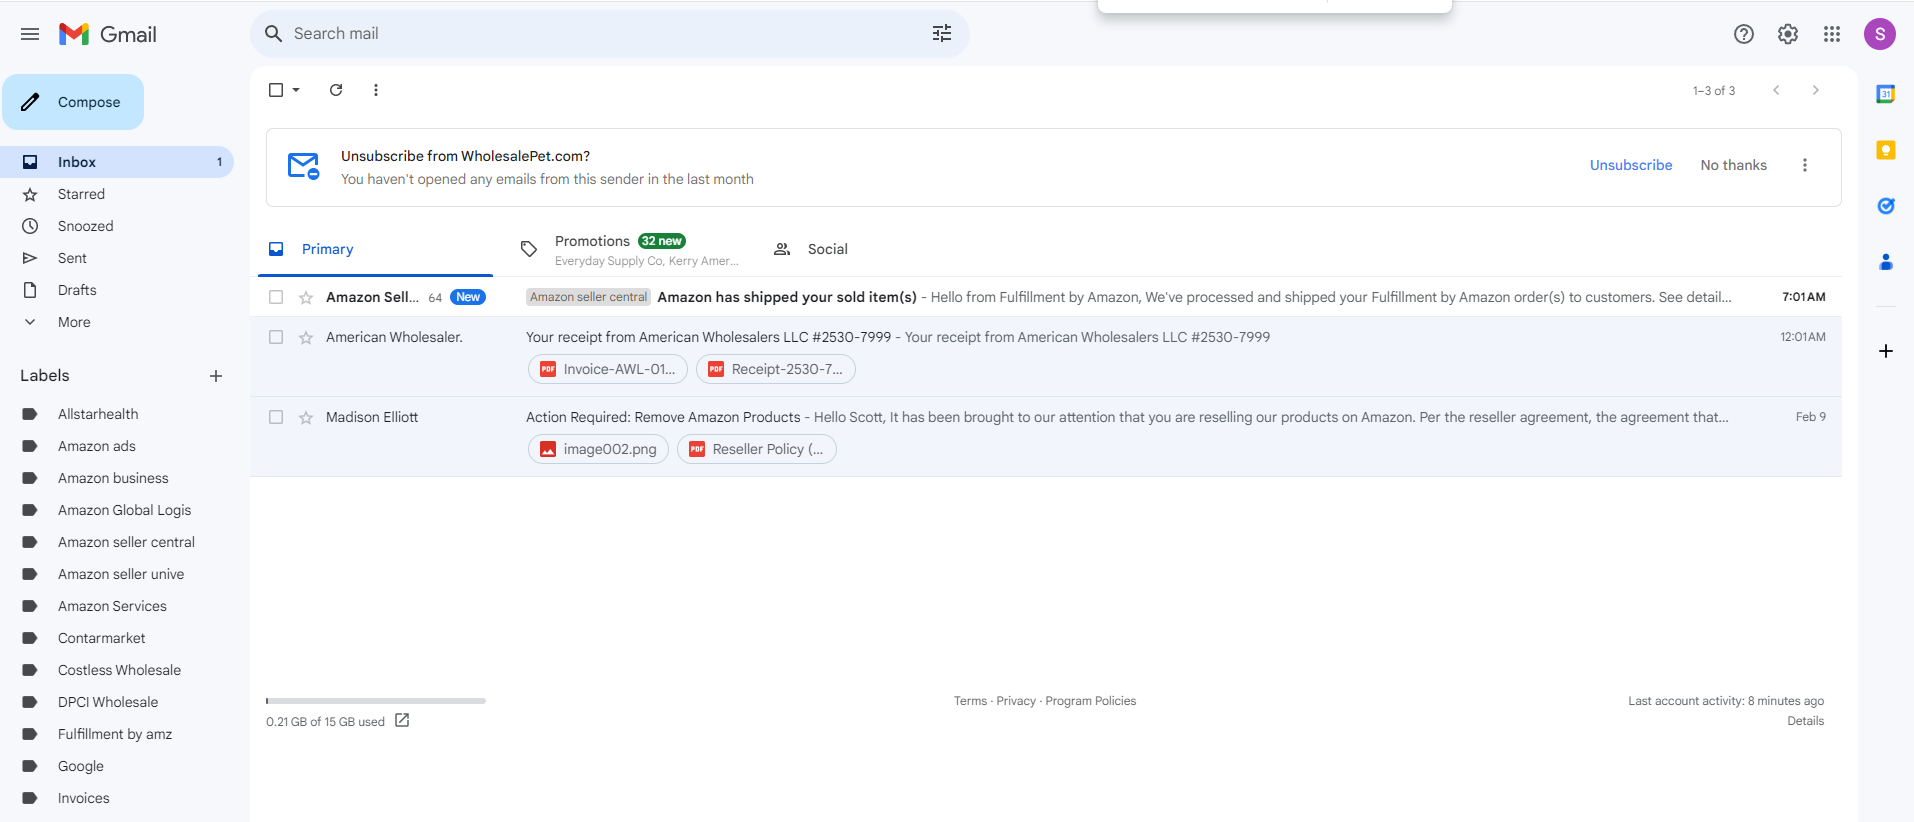
Task: Open image002.png attachment
Action: [598, 449]
